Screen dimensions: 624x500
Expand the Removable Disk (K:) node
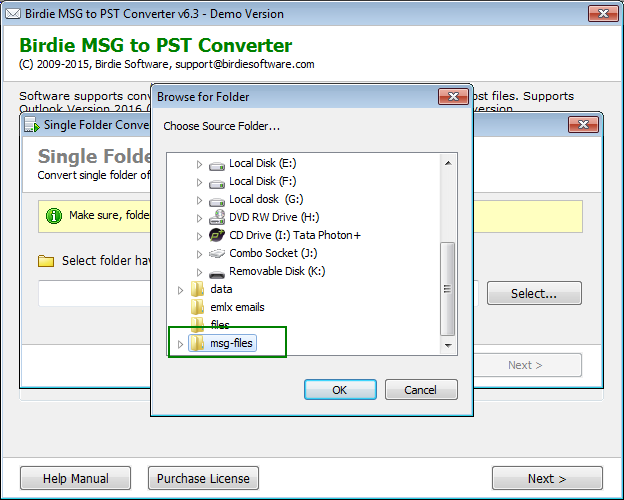click(x=199, y=271)
